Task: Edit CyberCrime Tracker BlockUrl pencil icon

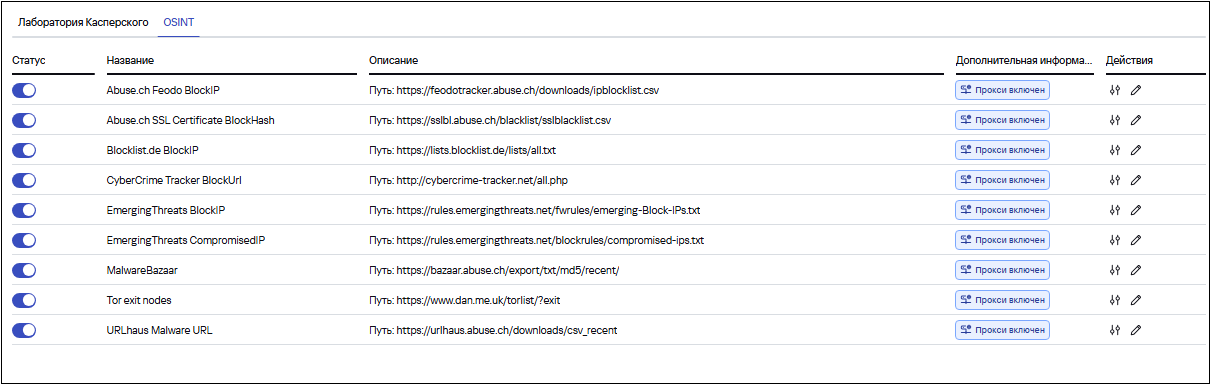Action: click(1135, 180)
